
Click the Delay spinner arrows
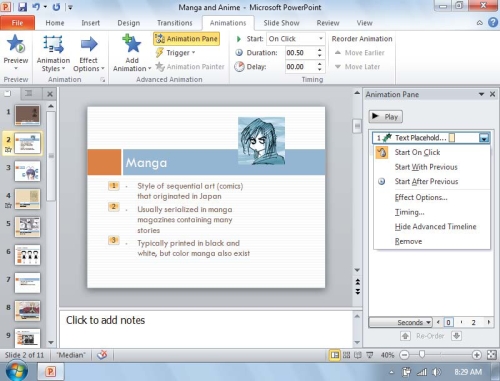tap(320, 67)
